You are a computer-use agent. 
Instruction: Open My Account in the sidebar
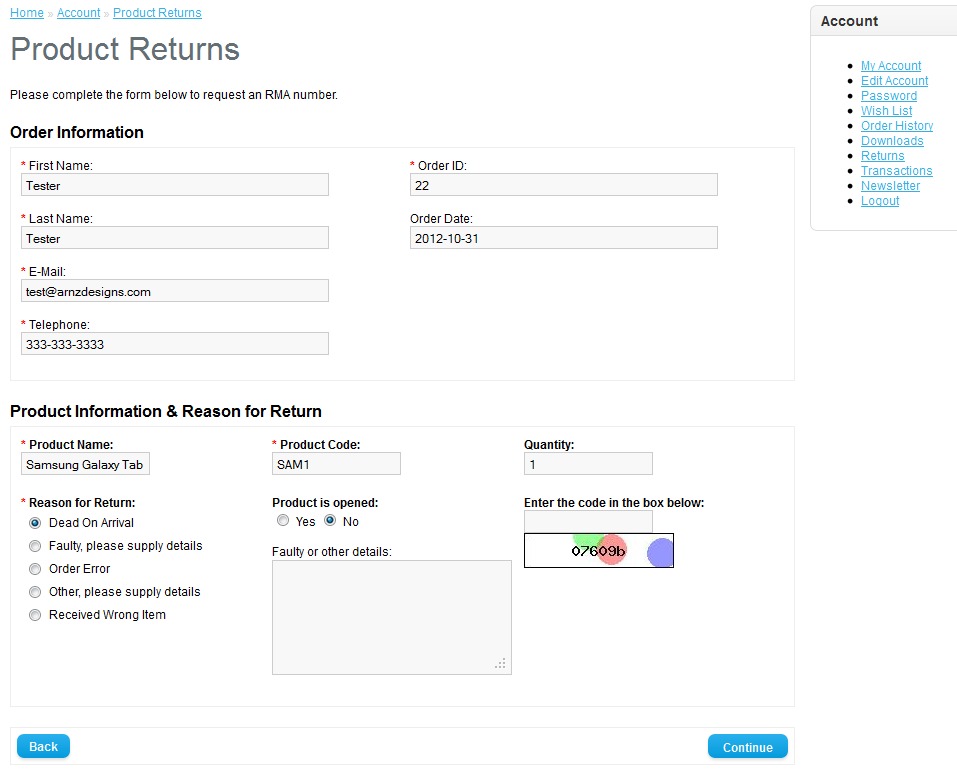click(891, 66)
